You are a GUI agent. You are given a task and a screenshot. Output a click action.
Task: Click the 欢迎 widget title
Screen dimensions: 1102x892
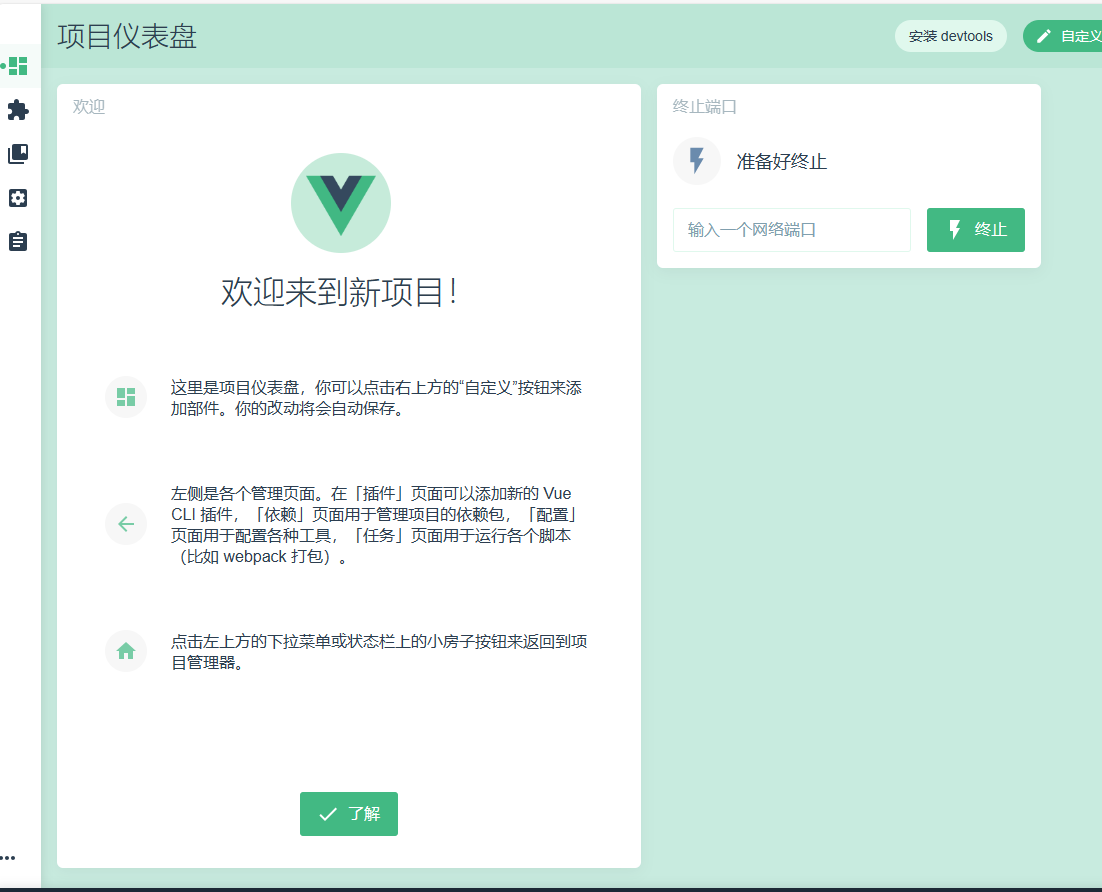[89, 107]
